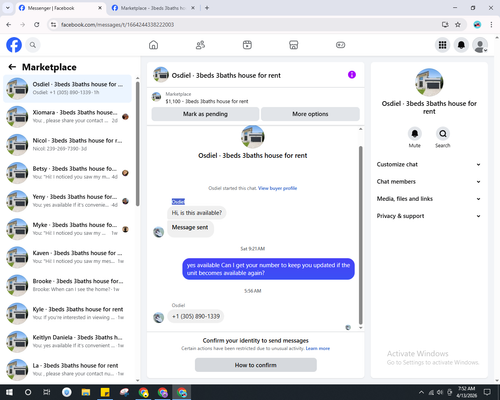The image size is (500, 400).
Task: Click More options button
Action: click(x=310, y=114)
